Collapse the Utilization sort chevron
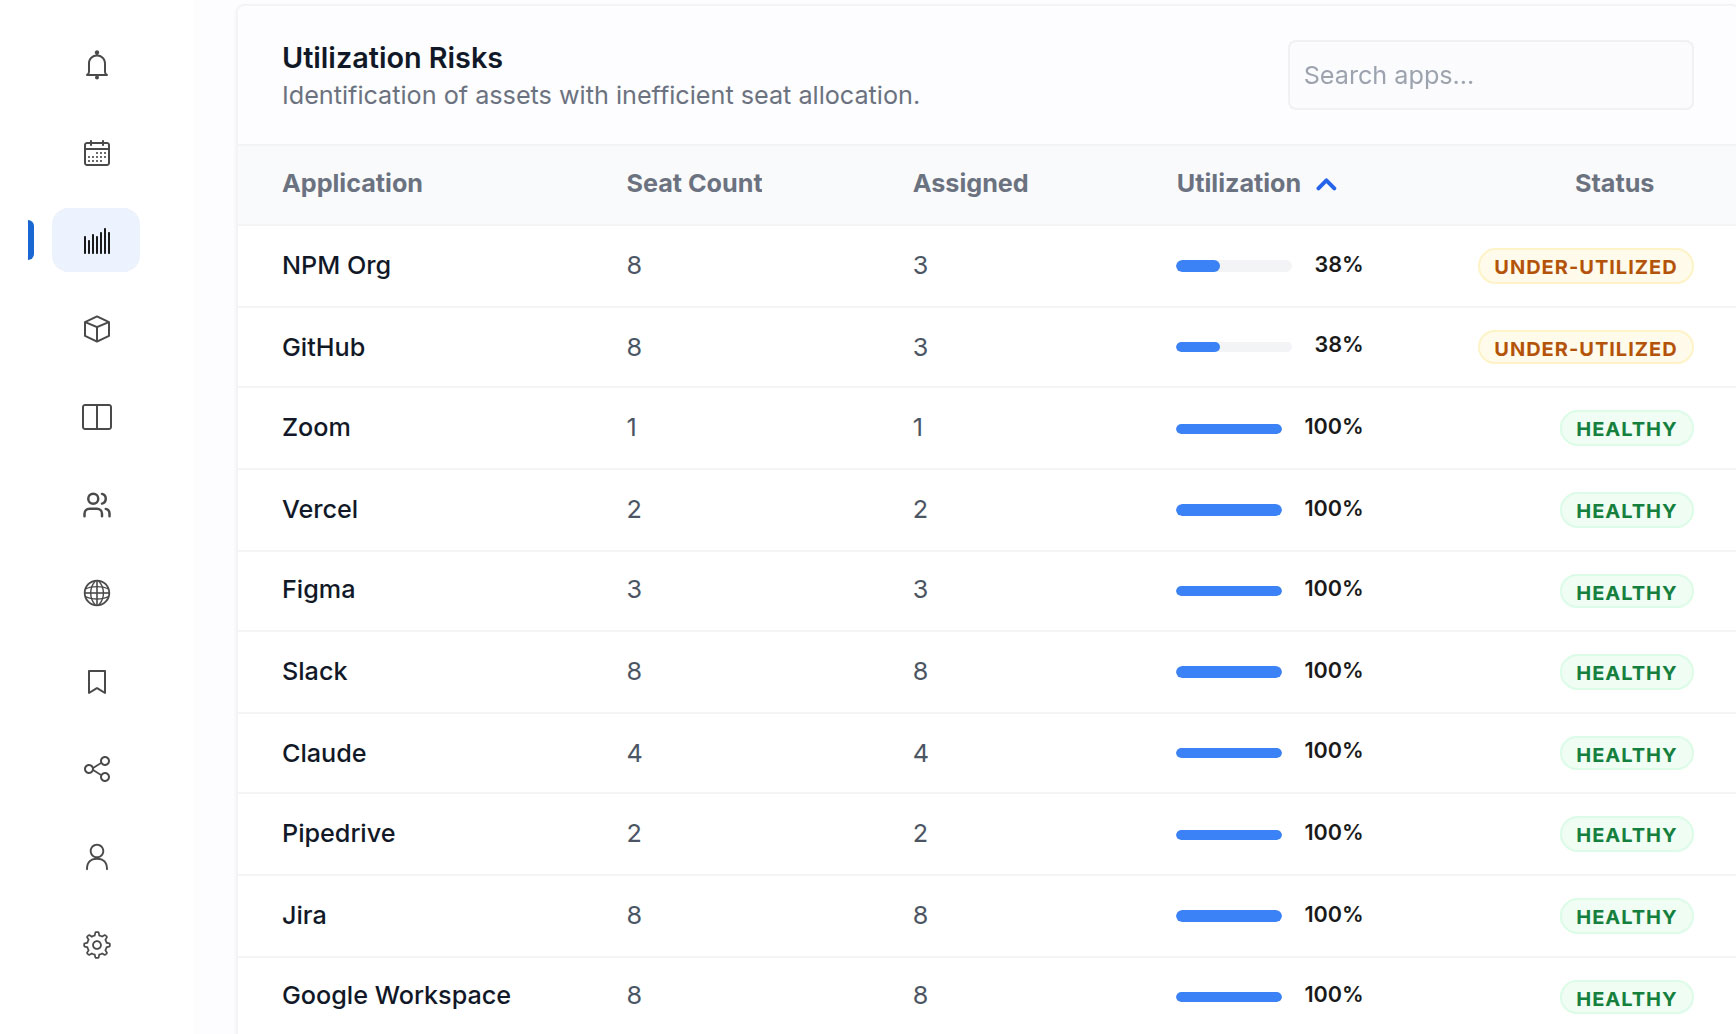The width and height of the screenshot is (1736, 1034). point(1328,184)
